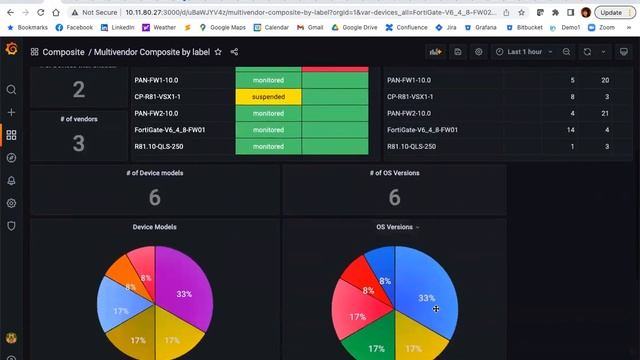The height and width of the screenshot is (360, 640).
Task: Open the Jira bookmark
Action: (446, 27)
